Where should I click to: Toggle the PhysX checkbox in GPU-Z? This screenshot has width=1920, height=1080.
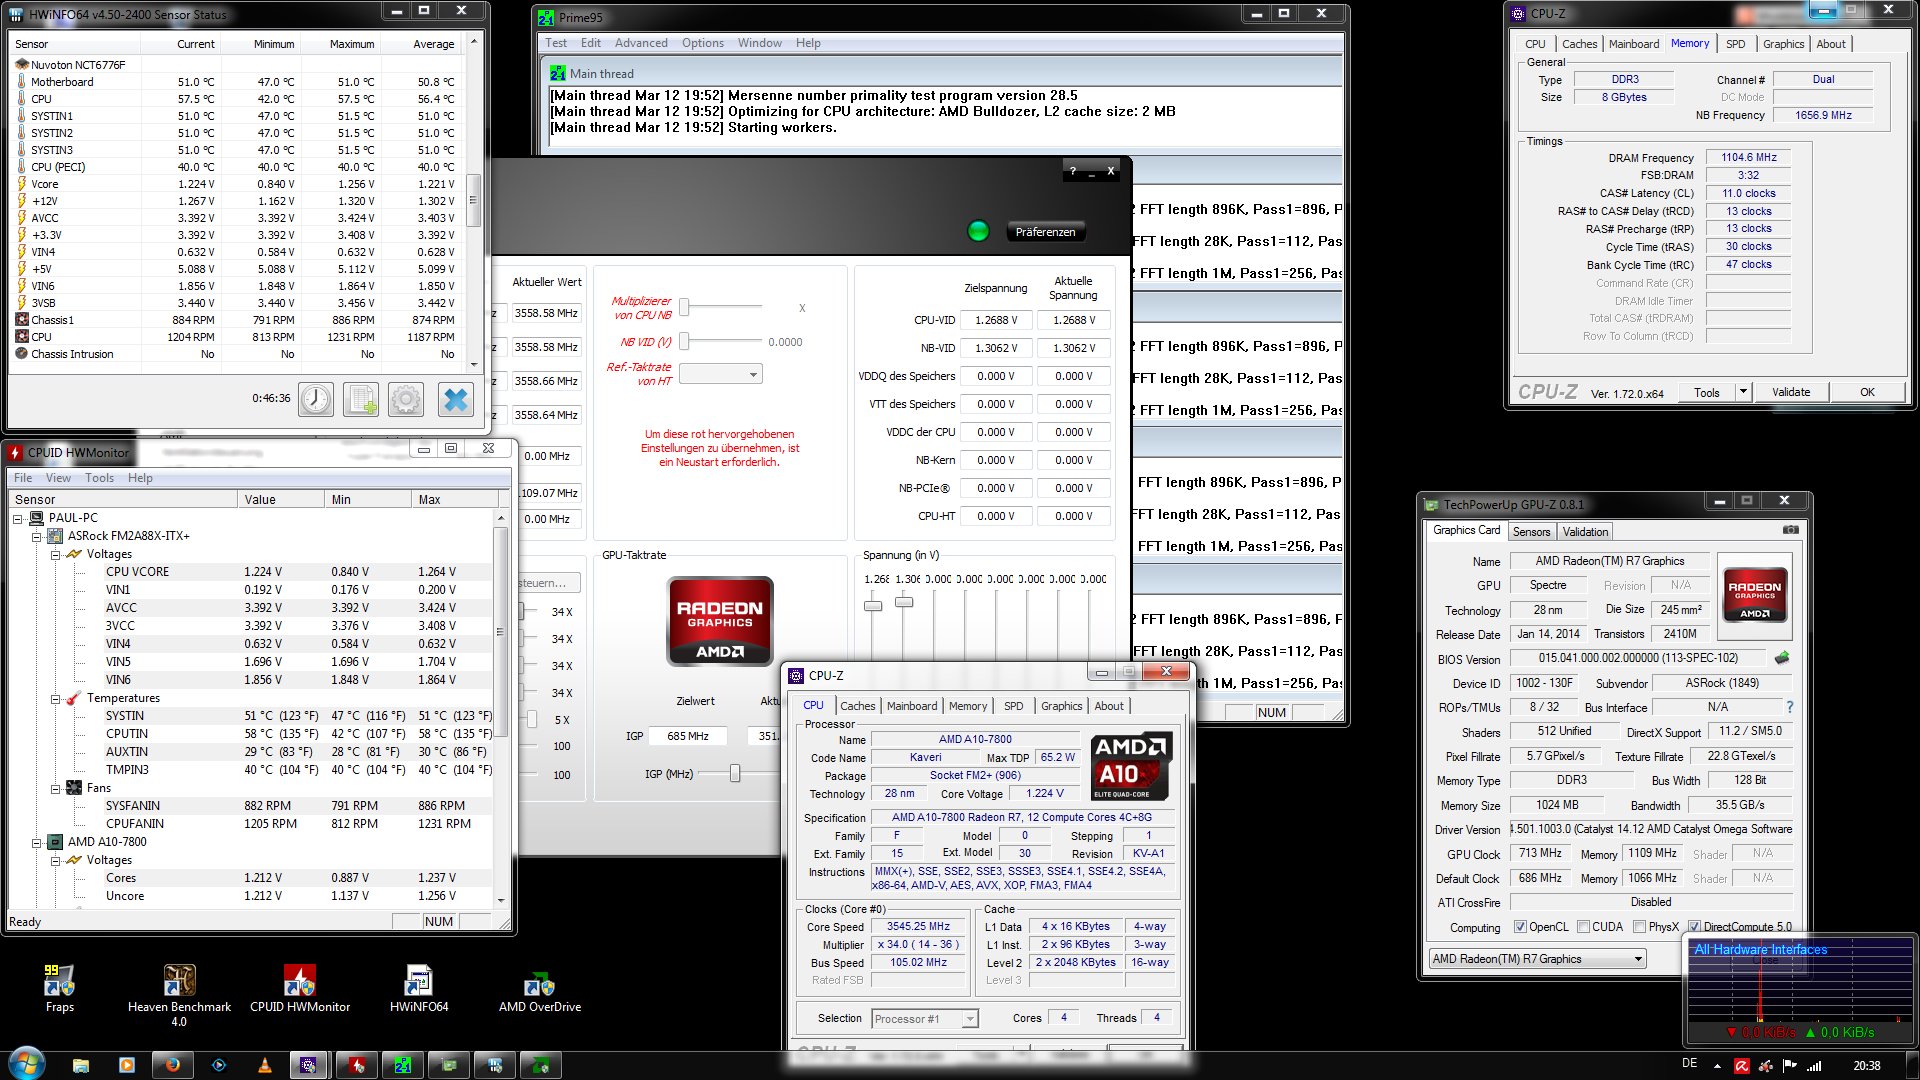pos(1639,927)
